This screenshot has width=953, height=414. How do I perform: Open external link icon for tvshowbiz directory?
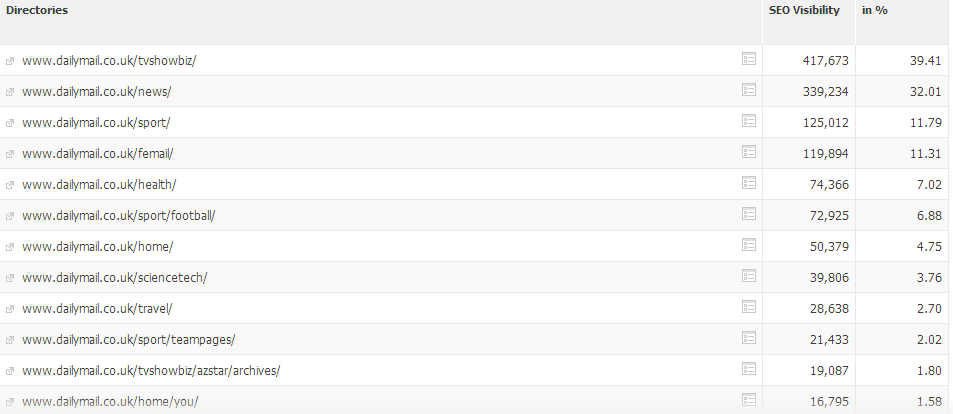tap(10, 61)
